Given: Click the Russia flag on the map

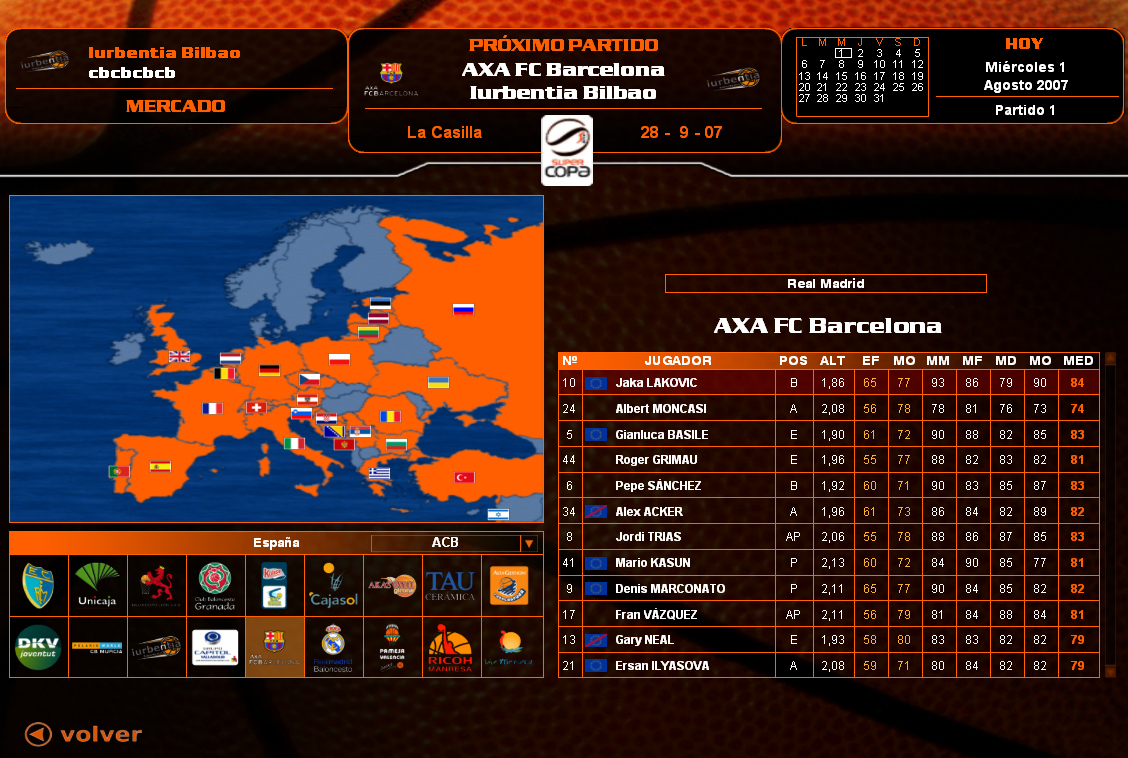Looking at the screenshot, I should [x=462, y=310].
